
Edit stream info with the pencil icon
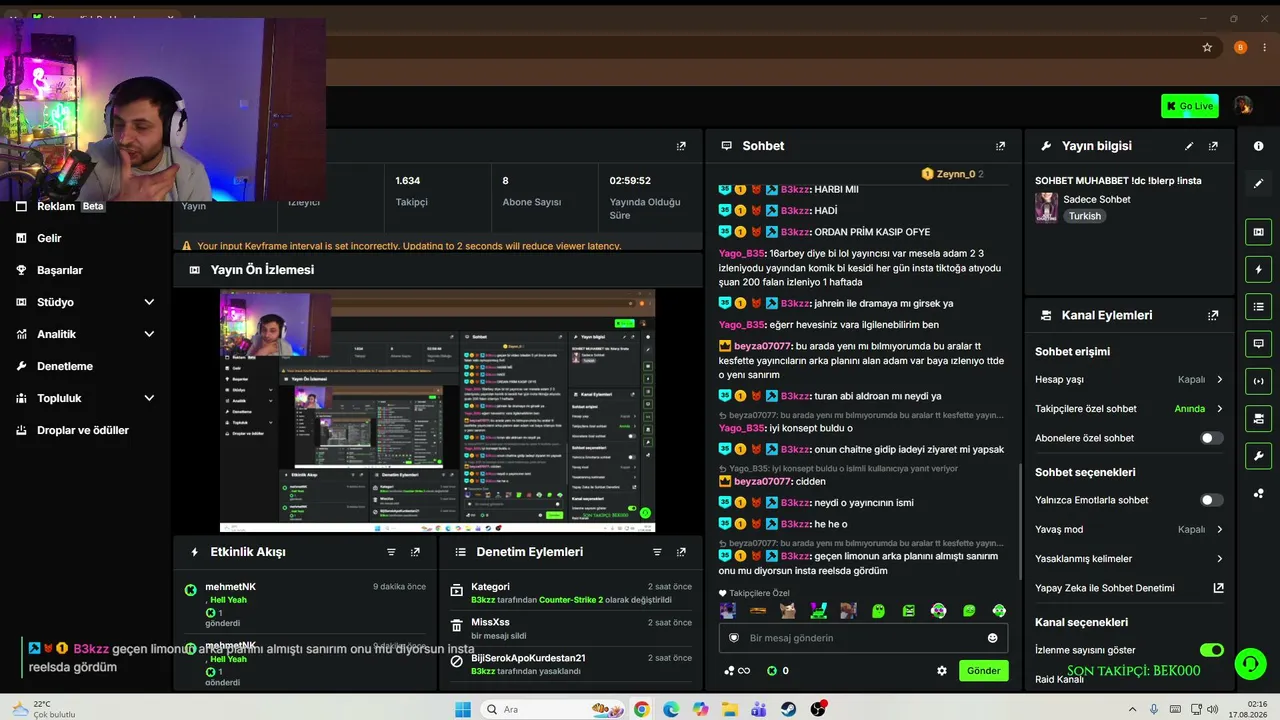pos(1189,146)
